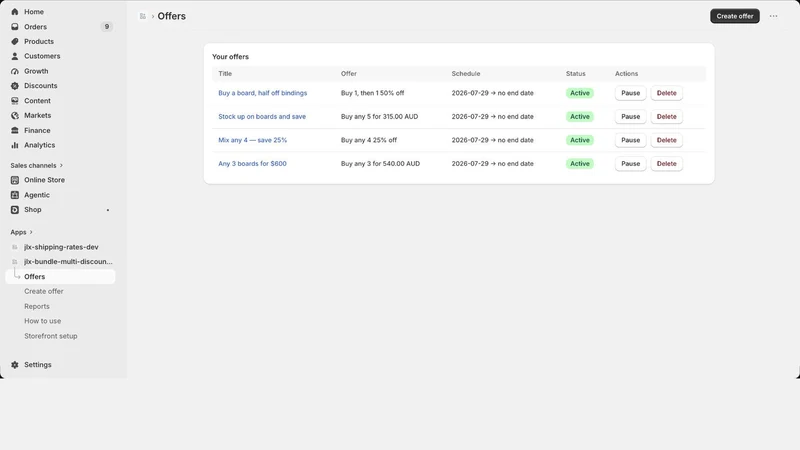Click the Analytics bar chart icon
This screenshot has height=450, width=800.
[x=15, y=145]
